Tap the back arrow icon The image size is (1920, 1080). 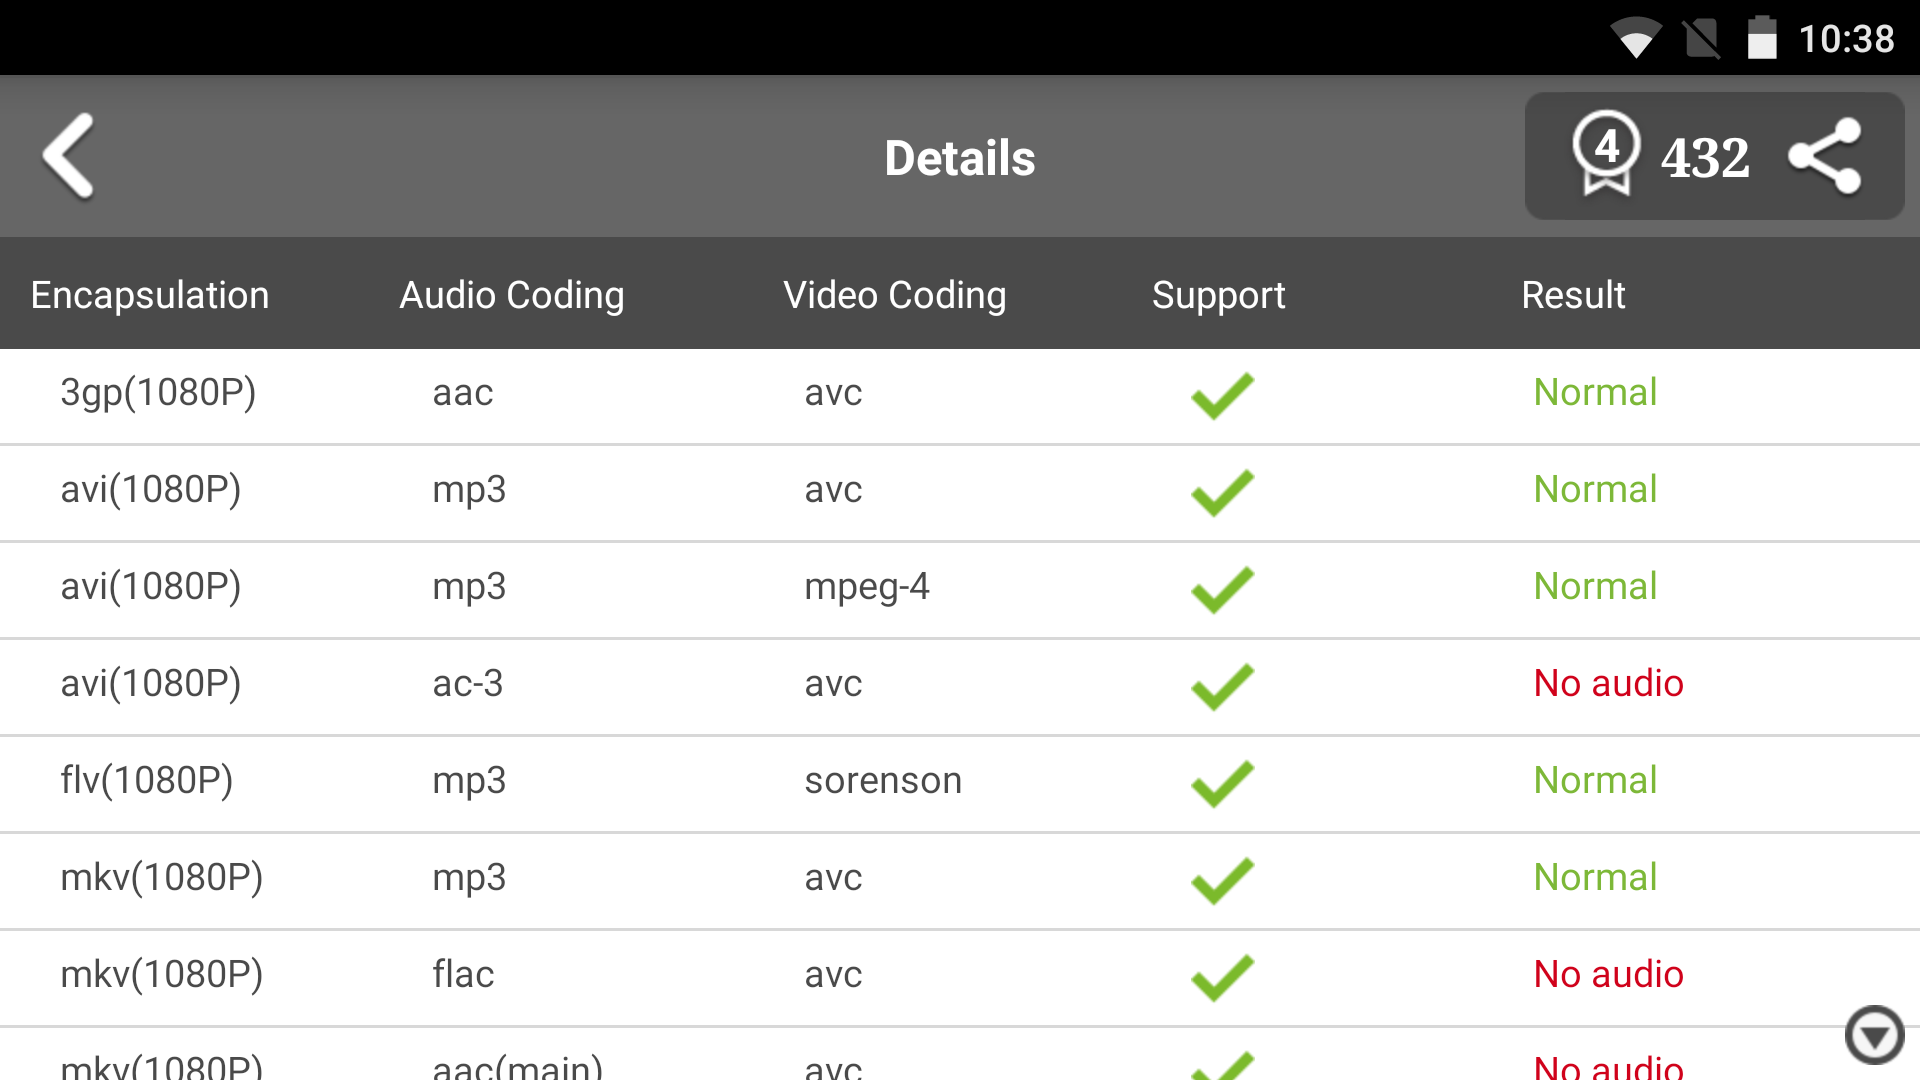pos(69,156)
